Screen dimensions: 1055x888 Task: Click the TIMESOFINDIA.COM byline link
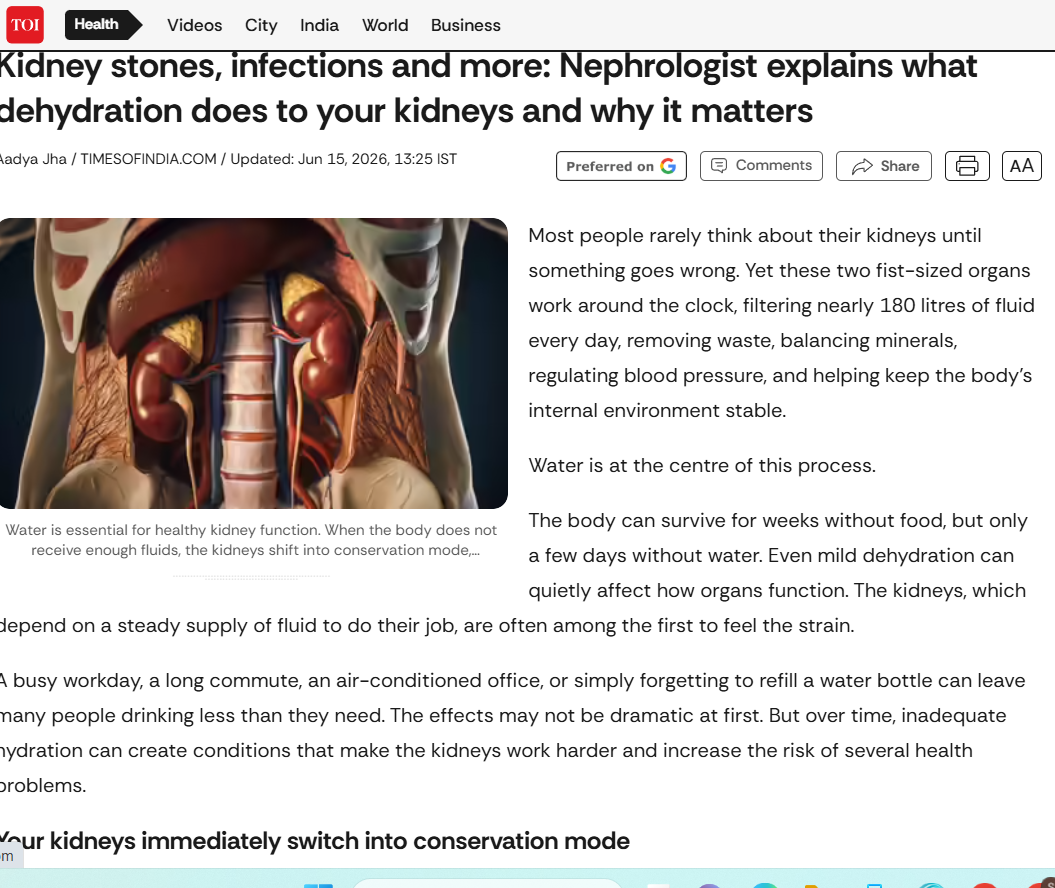click(149, 159)
